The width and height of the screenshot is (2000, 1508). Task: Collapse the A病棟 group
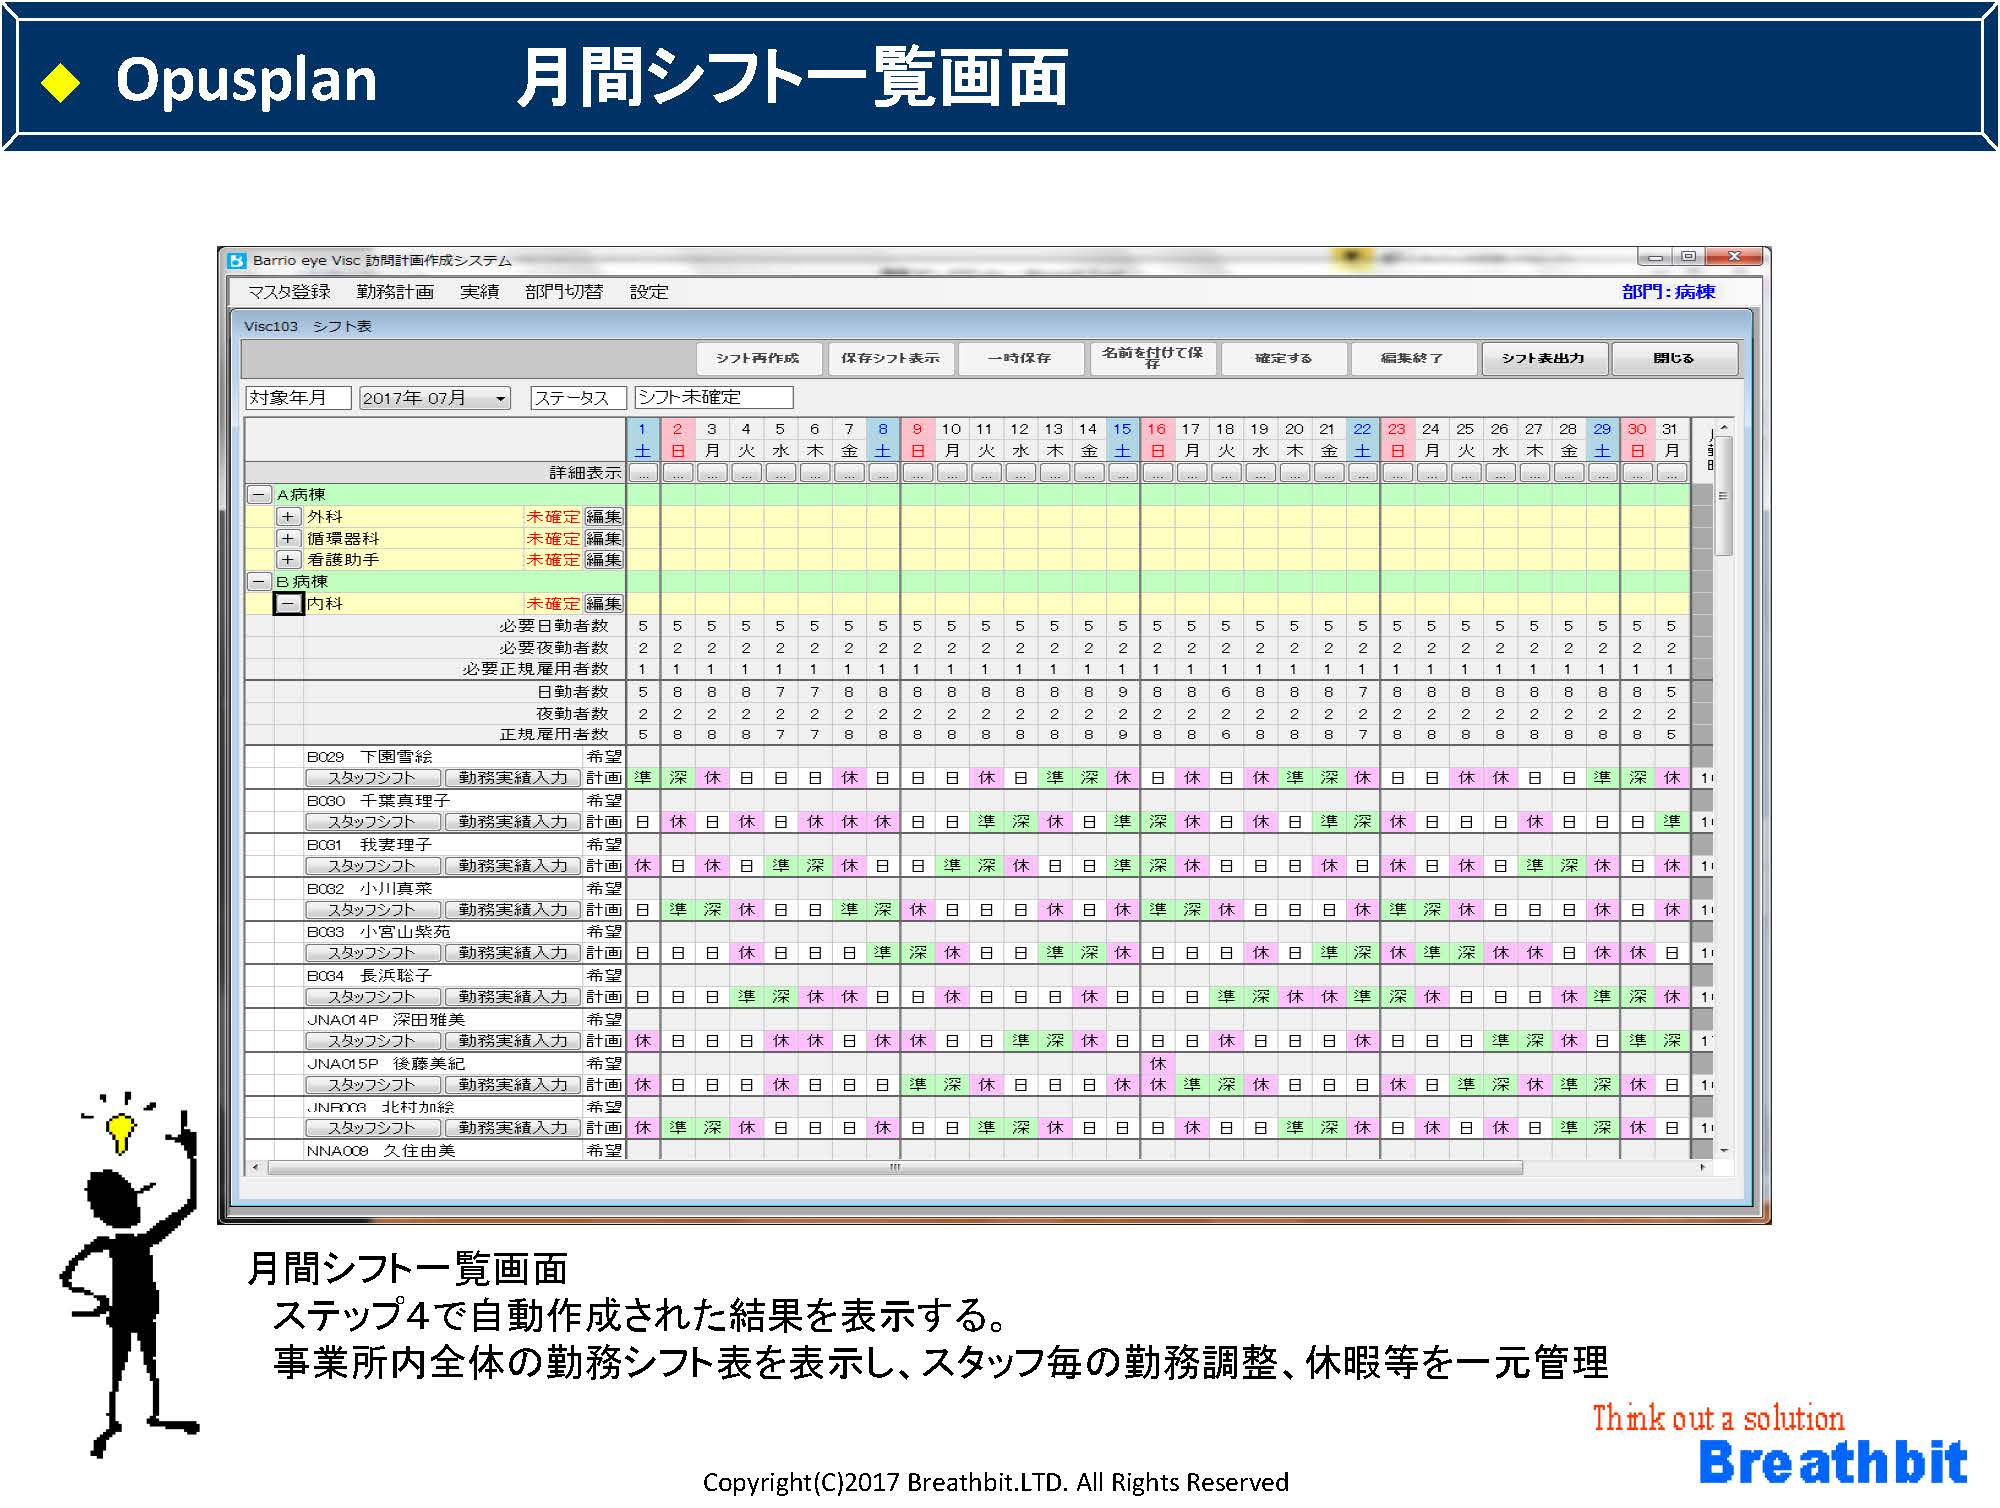pos(259,495)
